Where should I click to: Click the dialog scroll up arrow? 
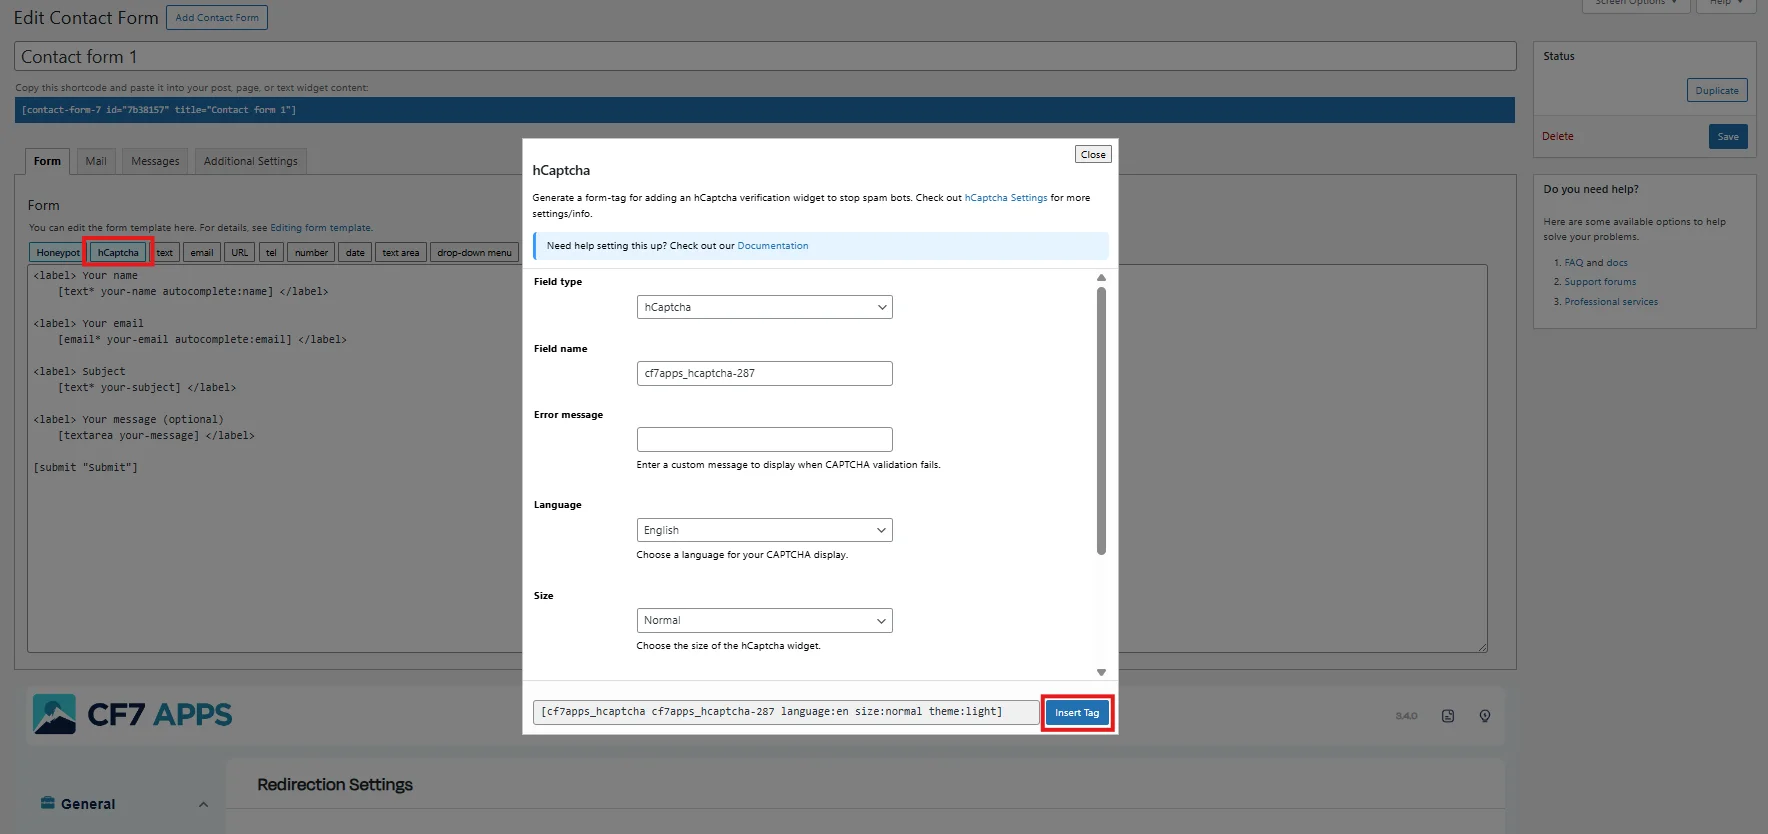[1101, 278]
